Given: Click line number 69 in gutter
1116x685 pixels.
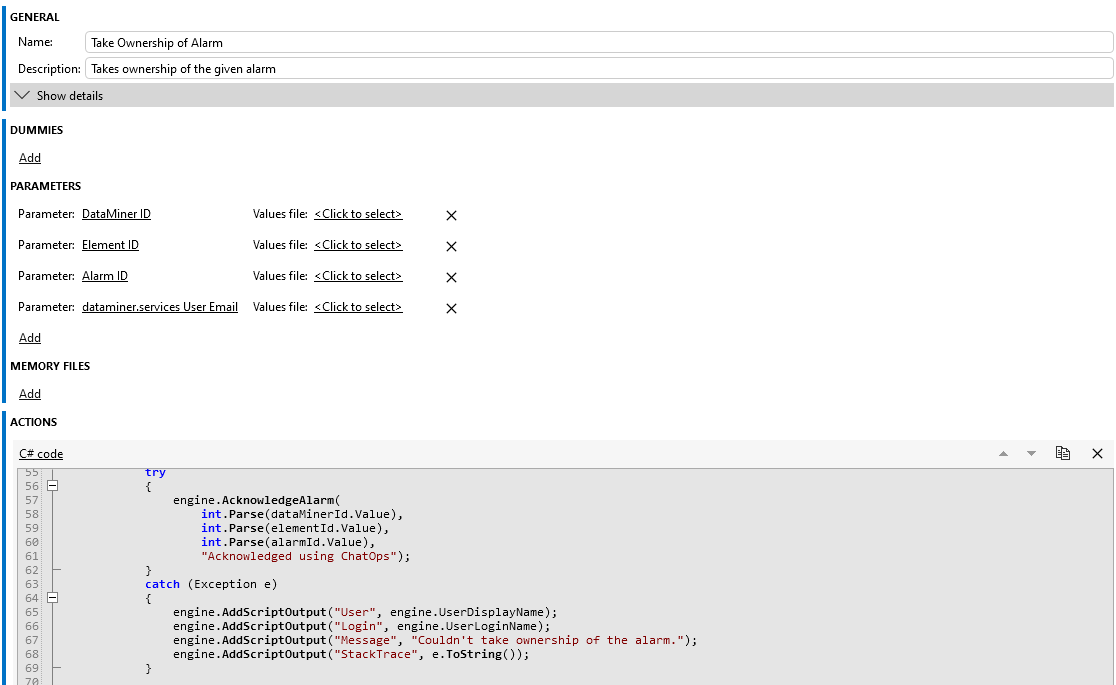Looking at the screenshot, I should tap(32, 668).
